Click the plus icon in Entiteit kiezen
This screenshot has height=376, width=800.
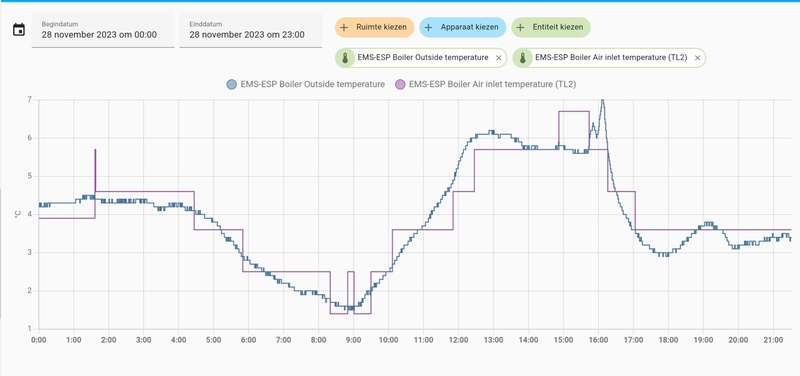521,27
